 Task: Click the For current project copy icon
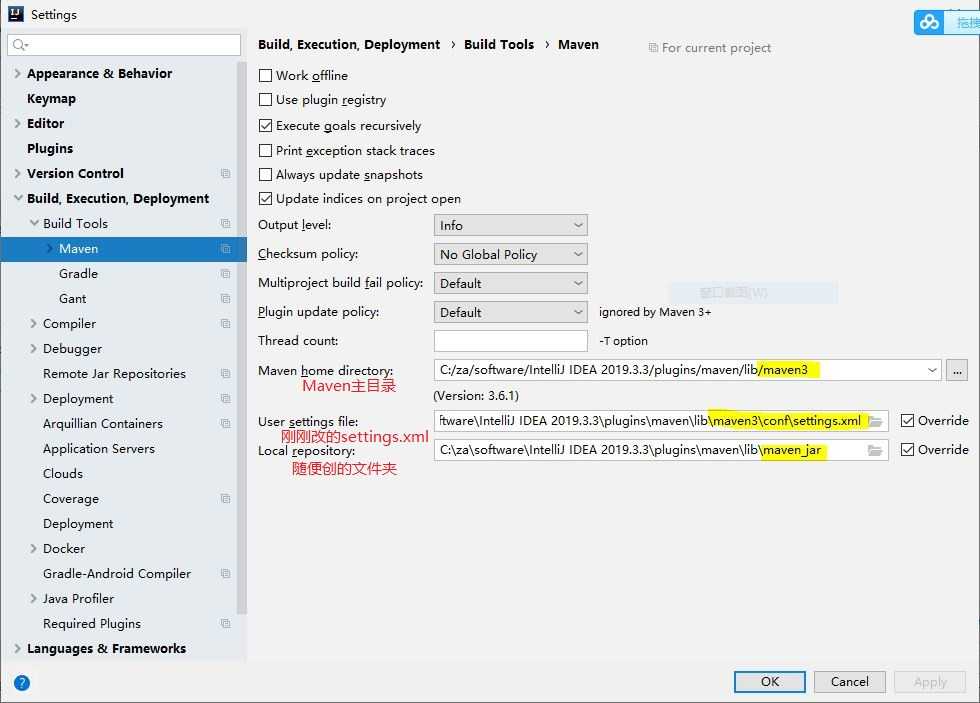click(653, 47)
